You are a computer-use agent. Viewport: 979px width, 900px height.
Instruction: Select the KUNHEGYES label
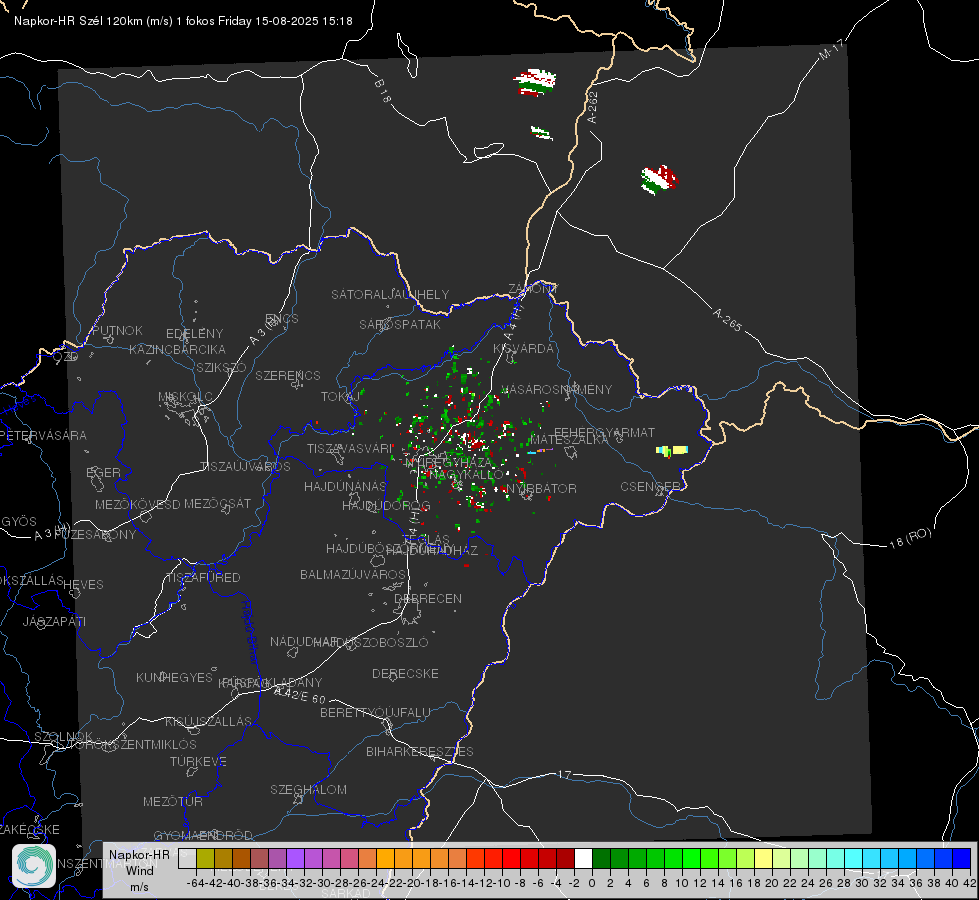[x=175, y=677]
